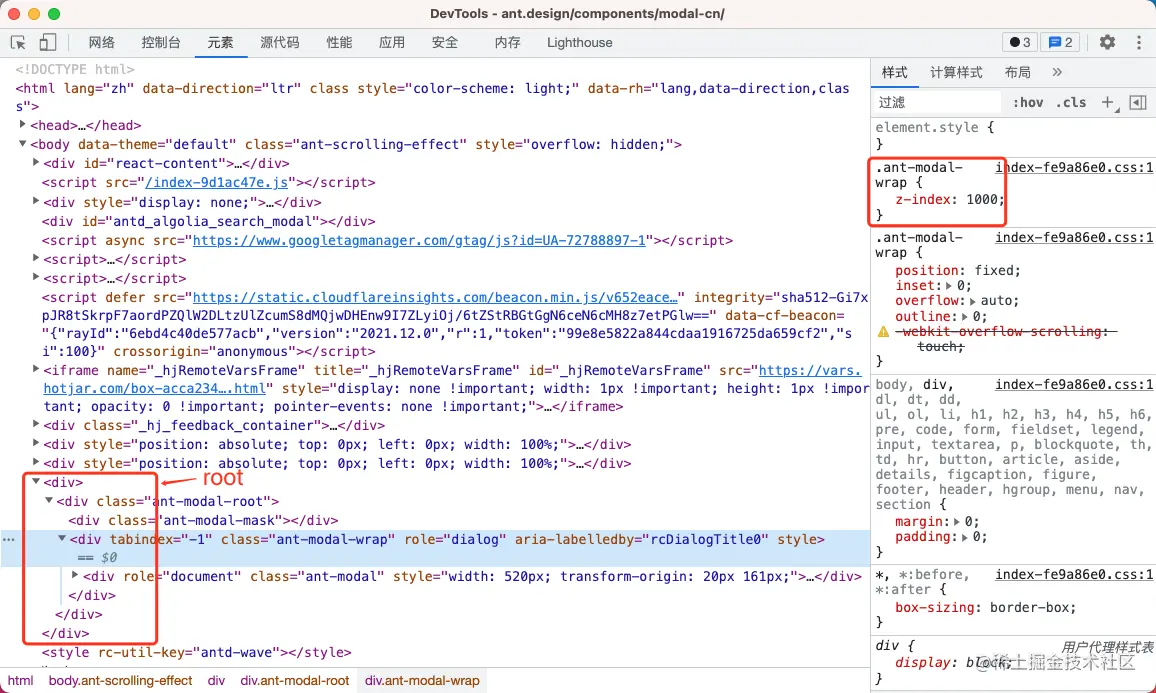Edit the box-sizing border-box value
Screen dimensions: 1156x693
tap(1028, 607)
